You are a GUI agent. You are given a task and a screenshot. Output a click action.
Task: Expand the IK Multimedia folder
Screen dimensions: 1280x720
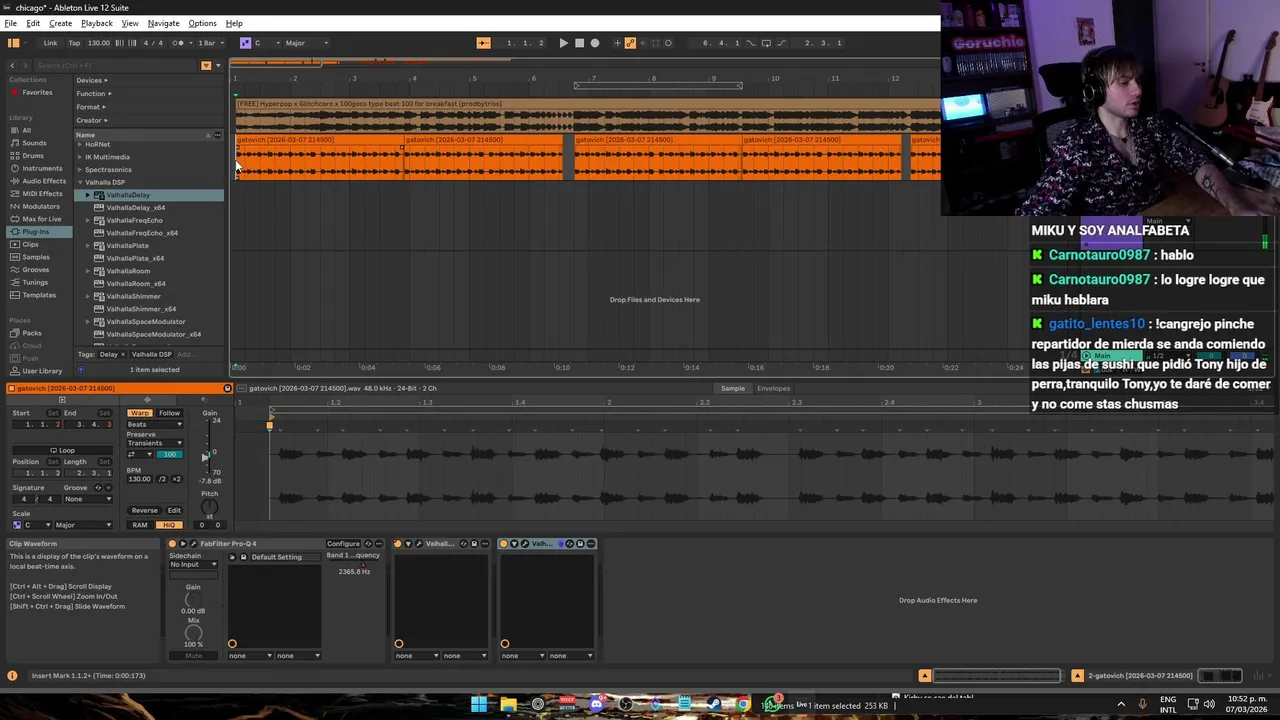point(80,157)
